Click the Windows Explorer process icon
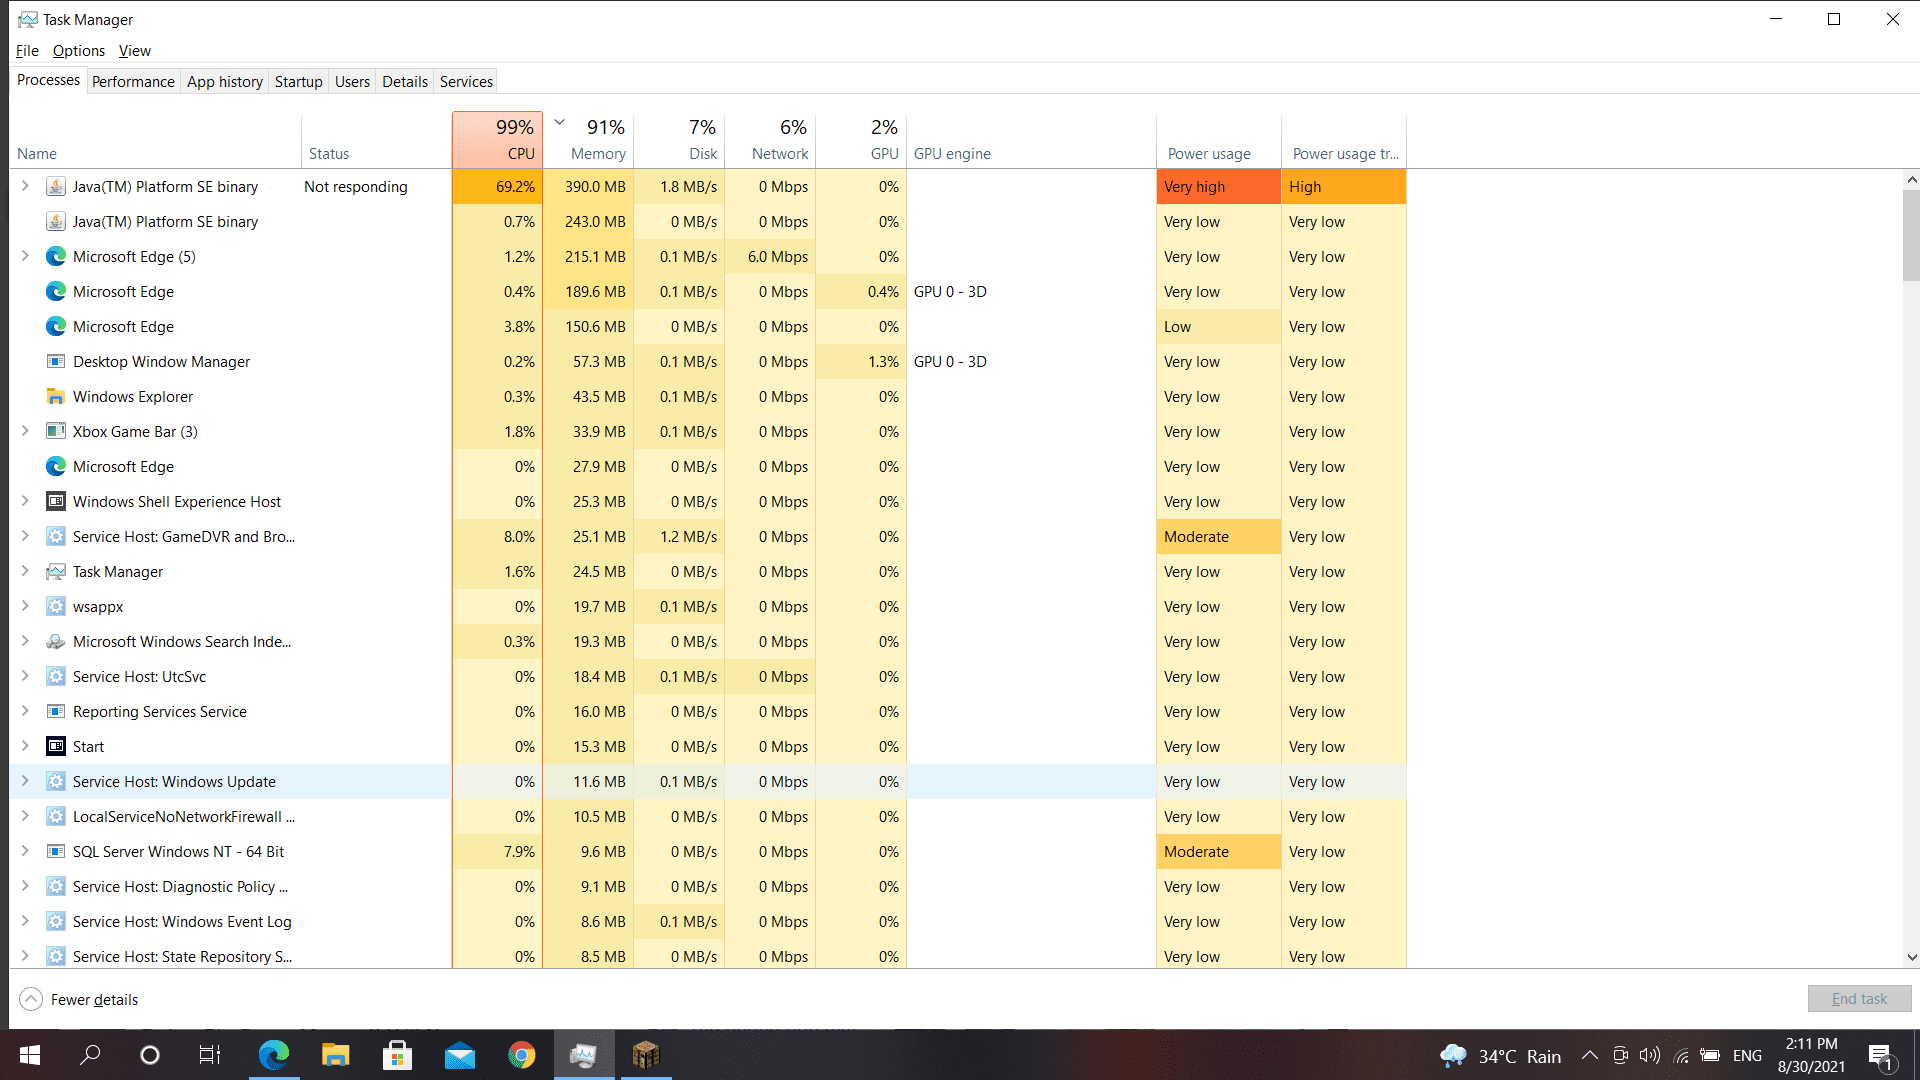This screenshot has height=1080, width=1920. point(56,397)
